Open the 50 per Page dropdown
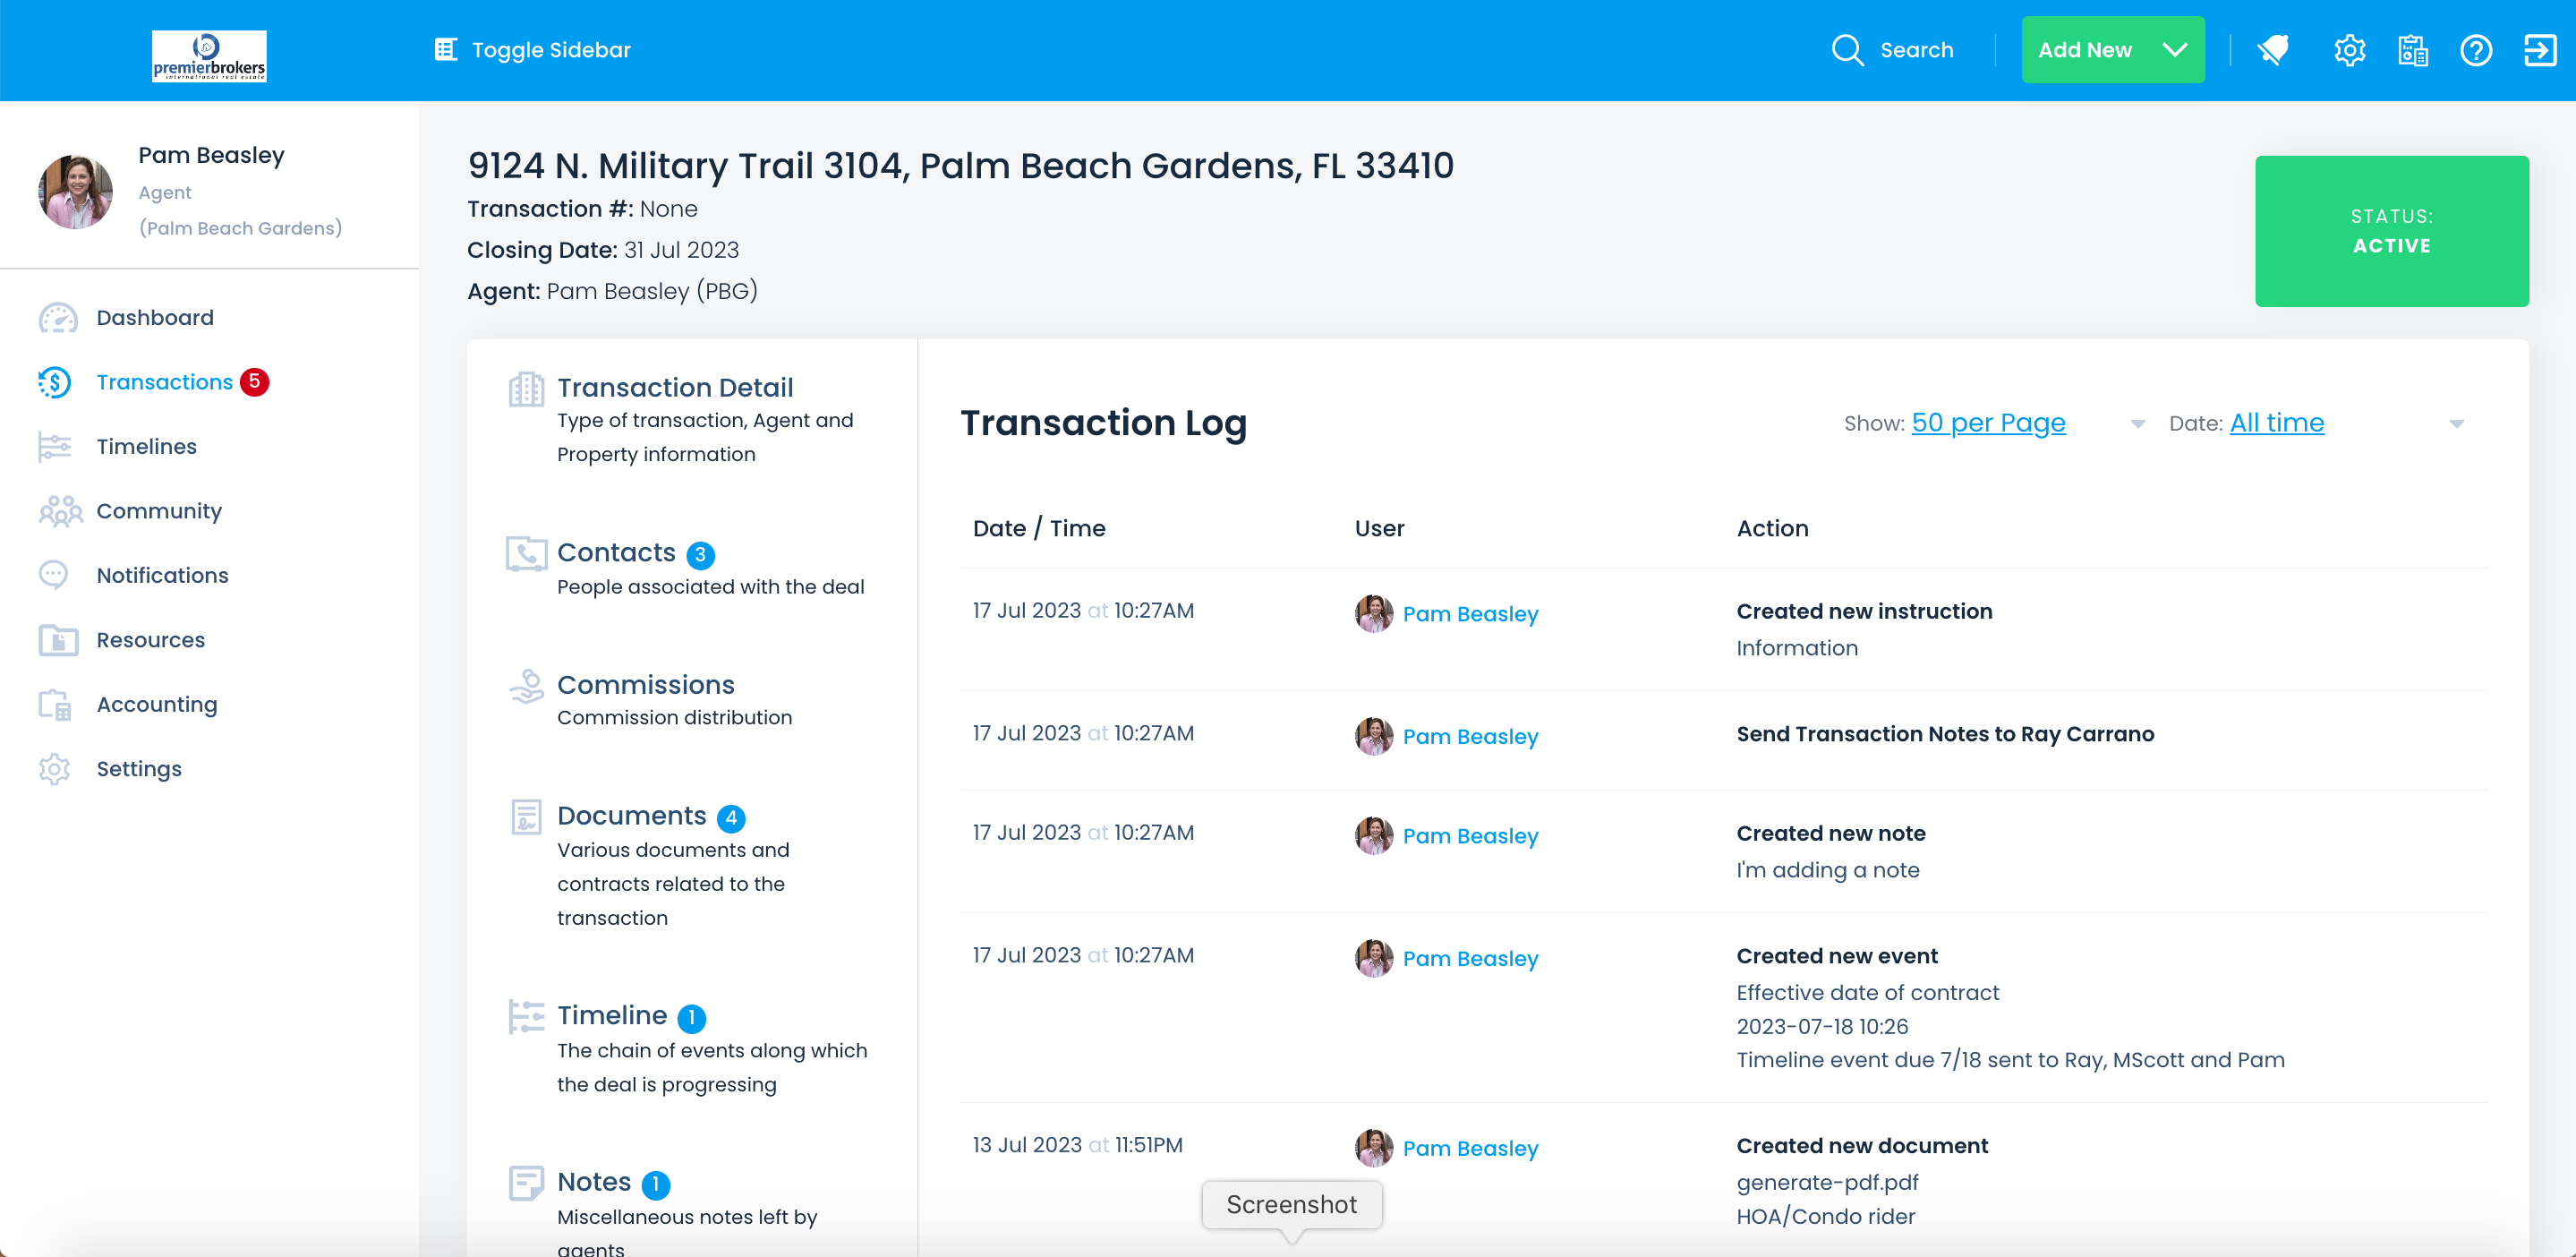2576x1257 pixels. (x=1988, y=423)
